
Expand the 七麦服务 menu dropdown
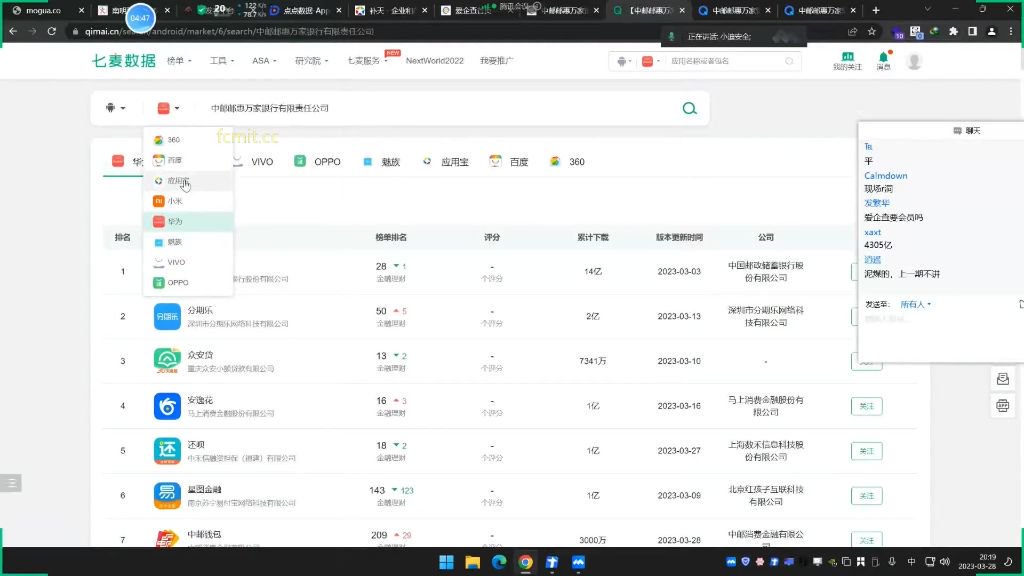pos(367,61)
